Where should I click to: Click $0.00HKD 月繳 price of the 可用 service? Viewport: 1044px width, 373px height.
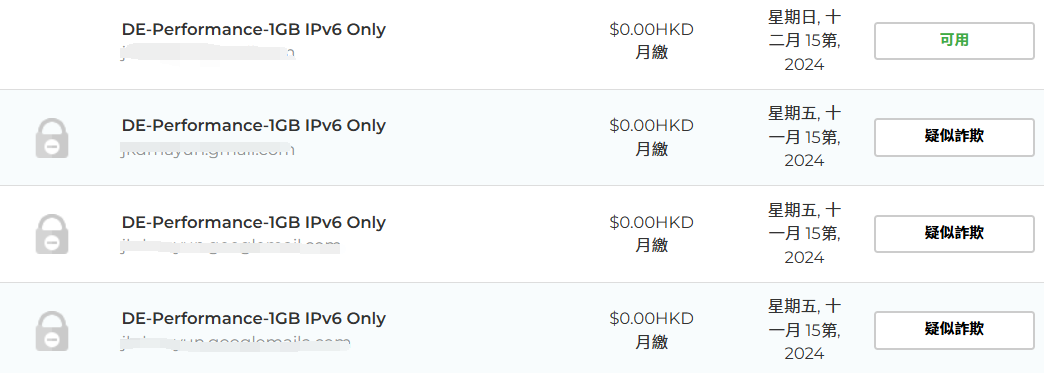[x=651, y=41]
